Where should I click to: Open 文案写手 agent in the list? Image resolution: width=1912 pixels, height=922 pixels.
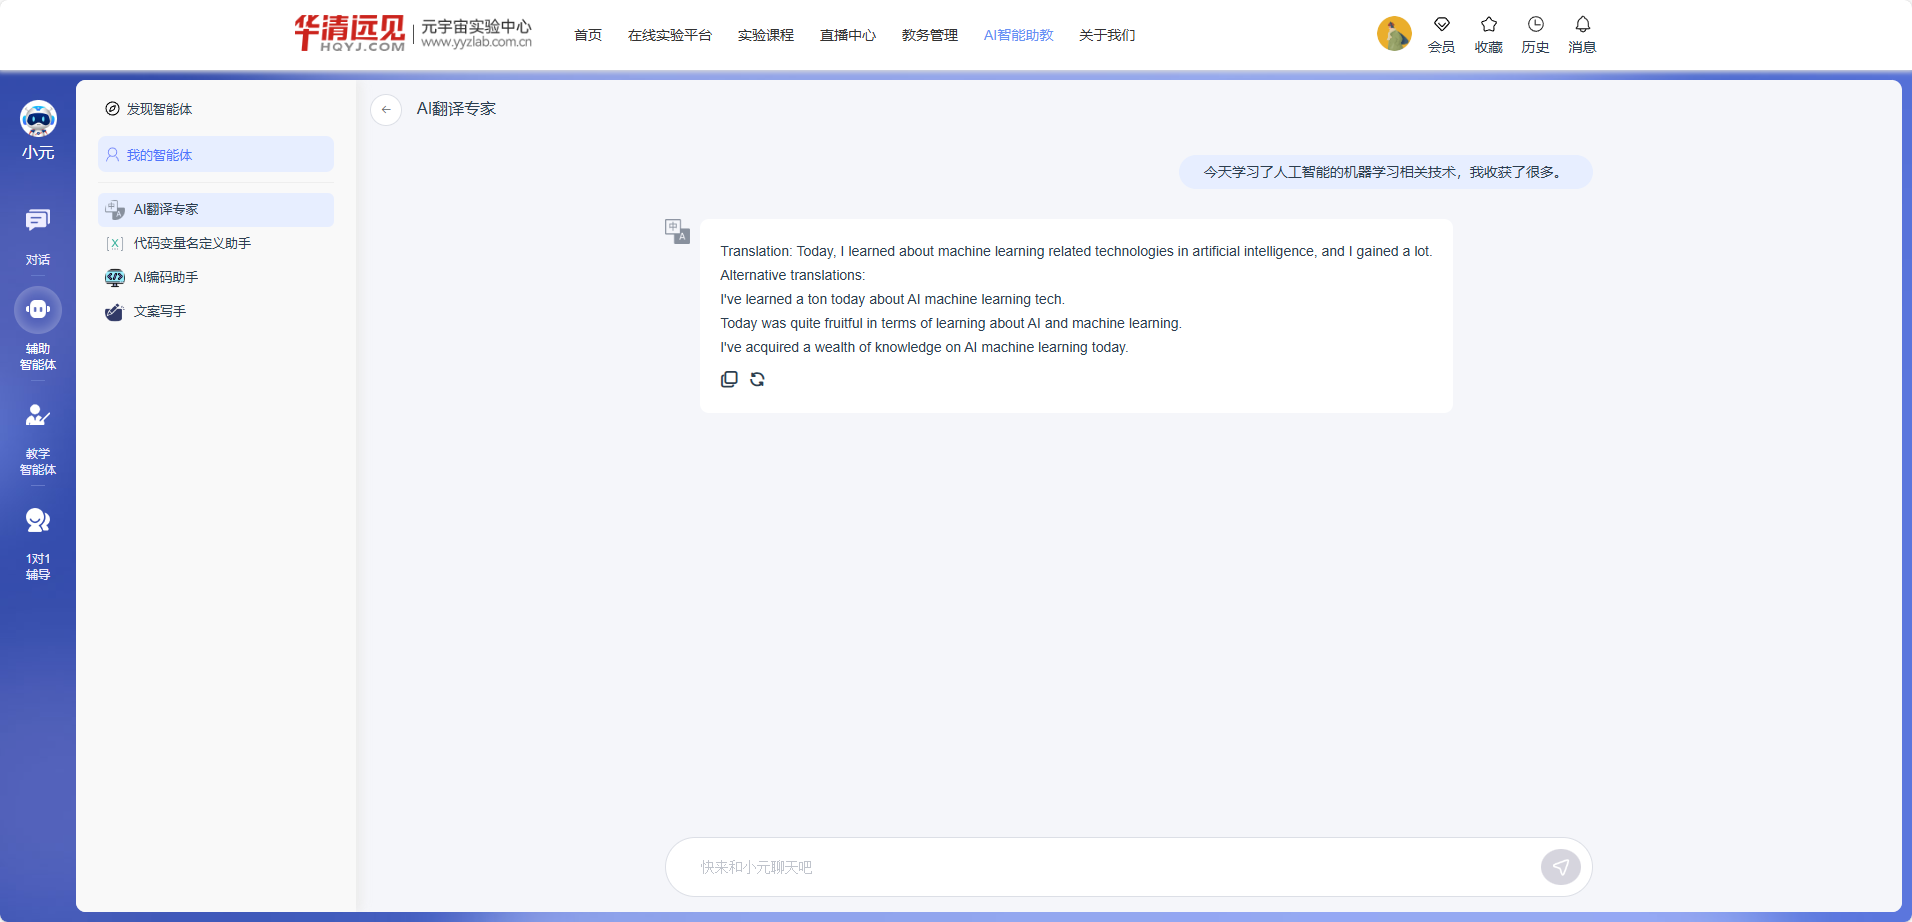pyautogui.click(x=160, y=311)
